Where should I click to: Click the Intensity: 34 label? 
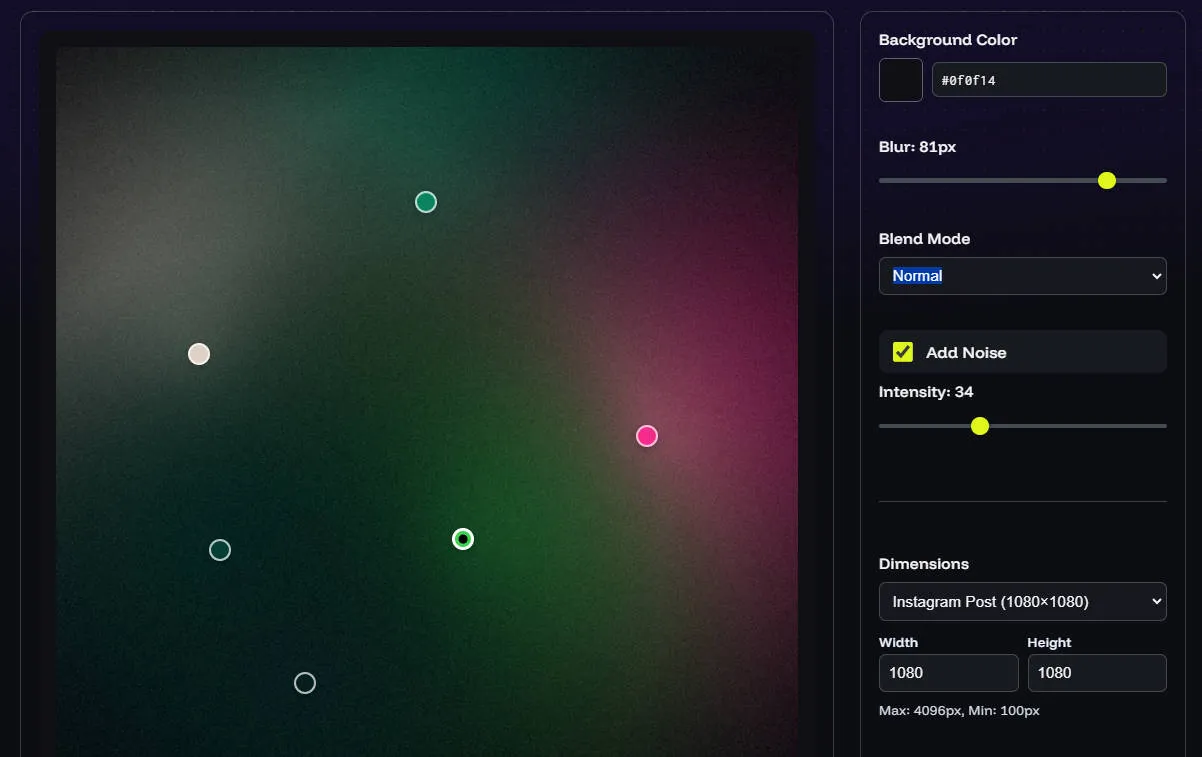click(926, 392)
